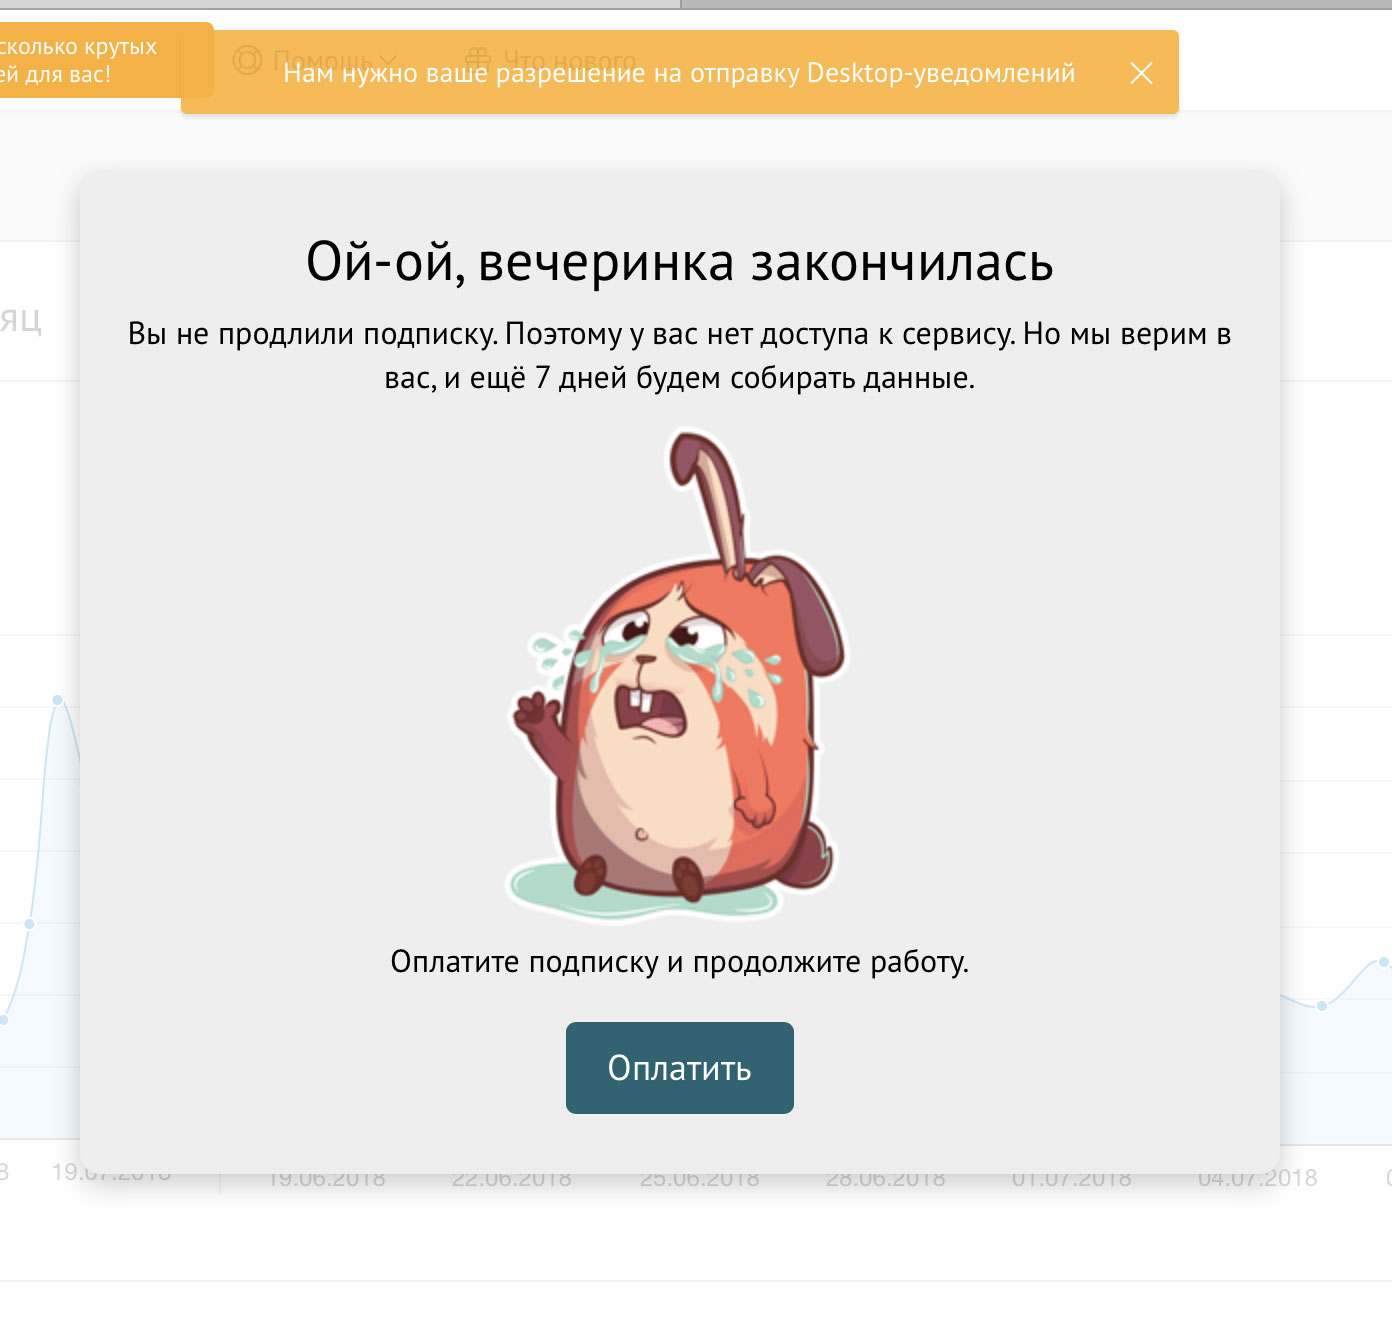
Task: Click the desktop notification permission message
Action: tap(679, 73)
